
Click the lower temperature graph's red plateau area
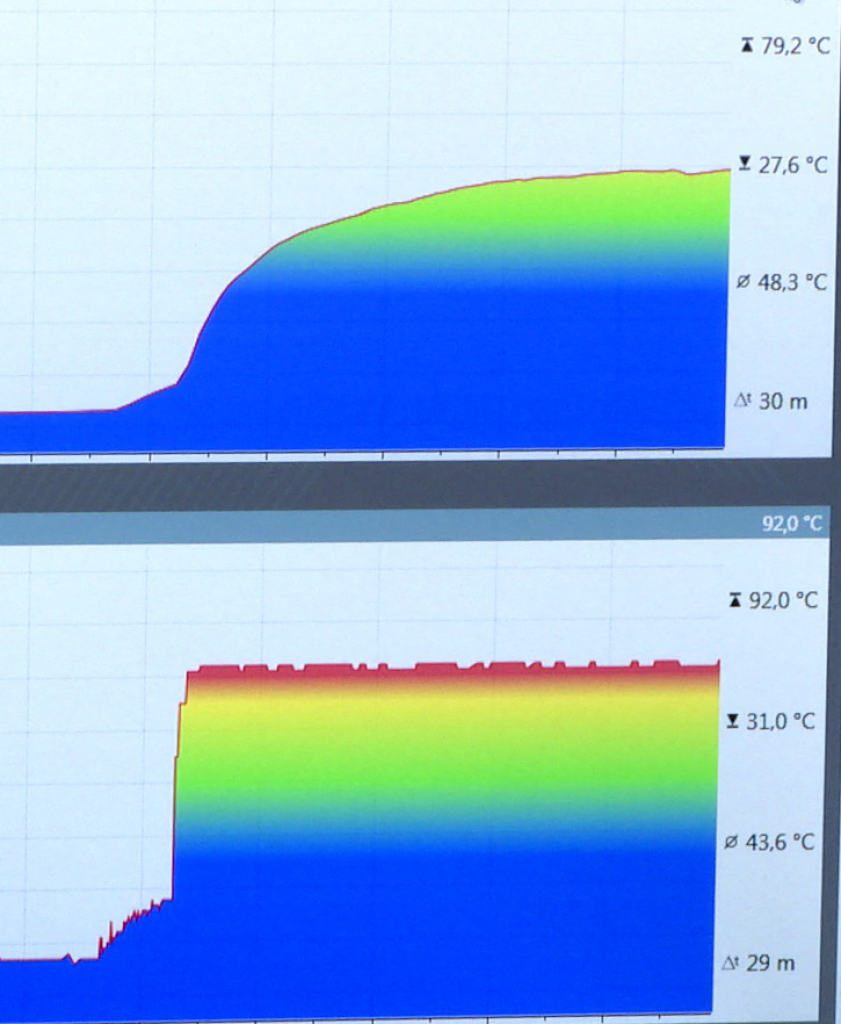(451, 673)
